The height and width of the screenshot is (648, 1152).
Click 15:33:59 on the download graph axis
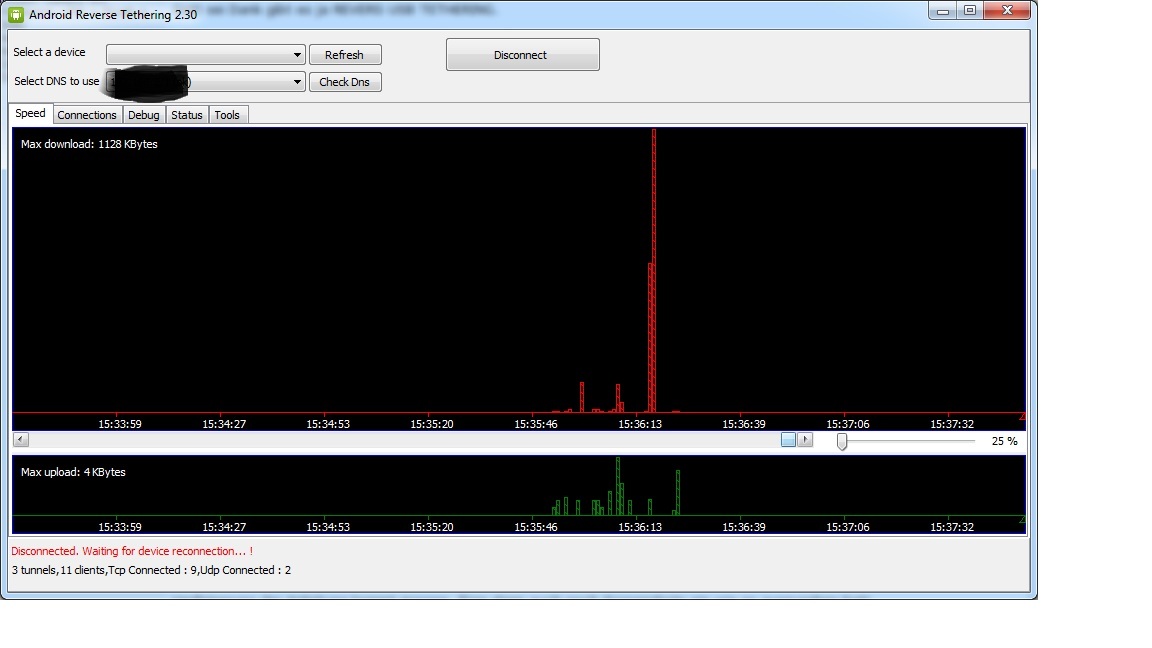point(120,424)
